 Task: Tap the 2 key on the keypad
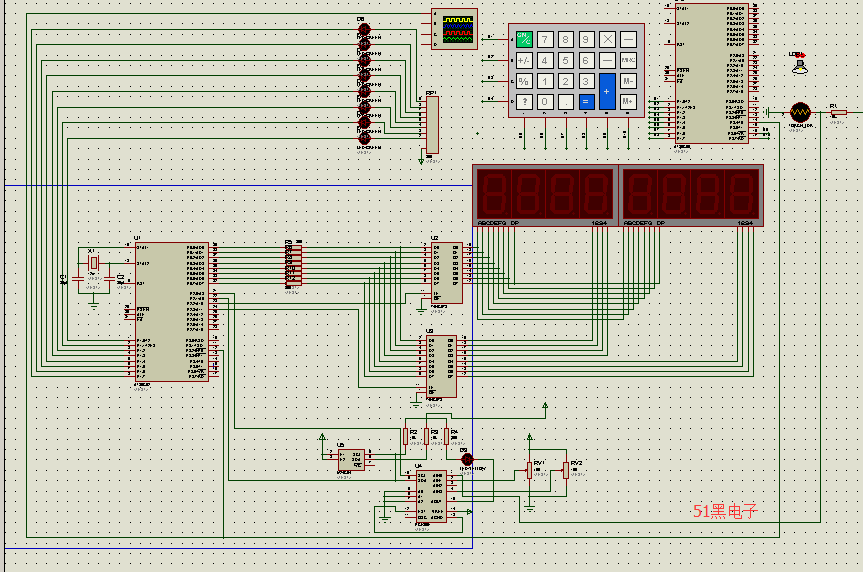coord(565,81)
